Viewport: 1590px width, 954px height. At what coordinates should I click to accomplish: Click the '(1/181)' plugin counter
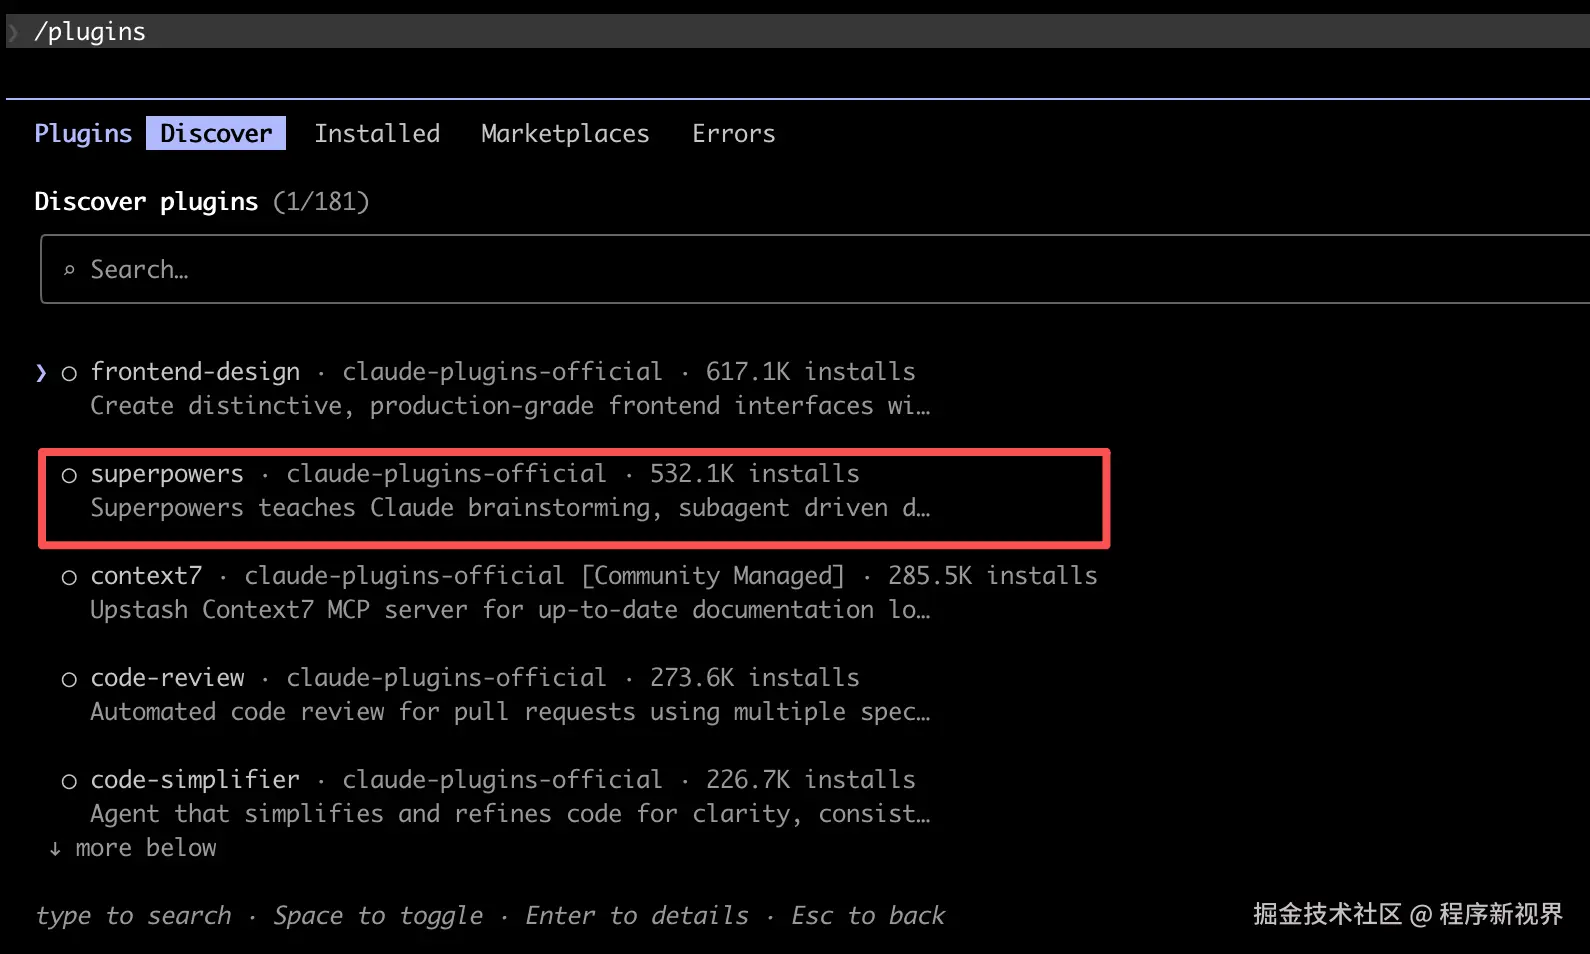(x=321, y=202)
